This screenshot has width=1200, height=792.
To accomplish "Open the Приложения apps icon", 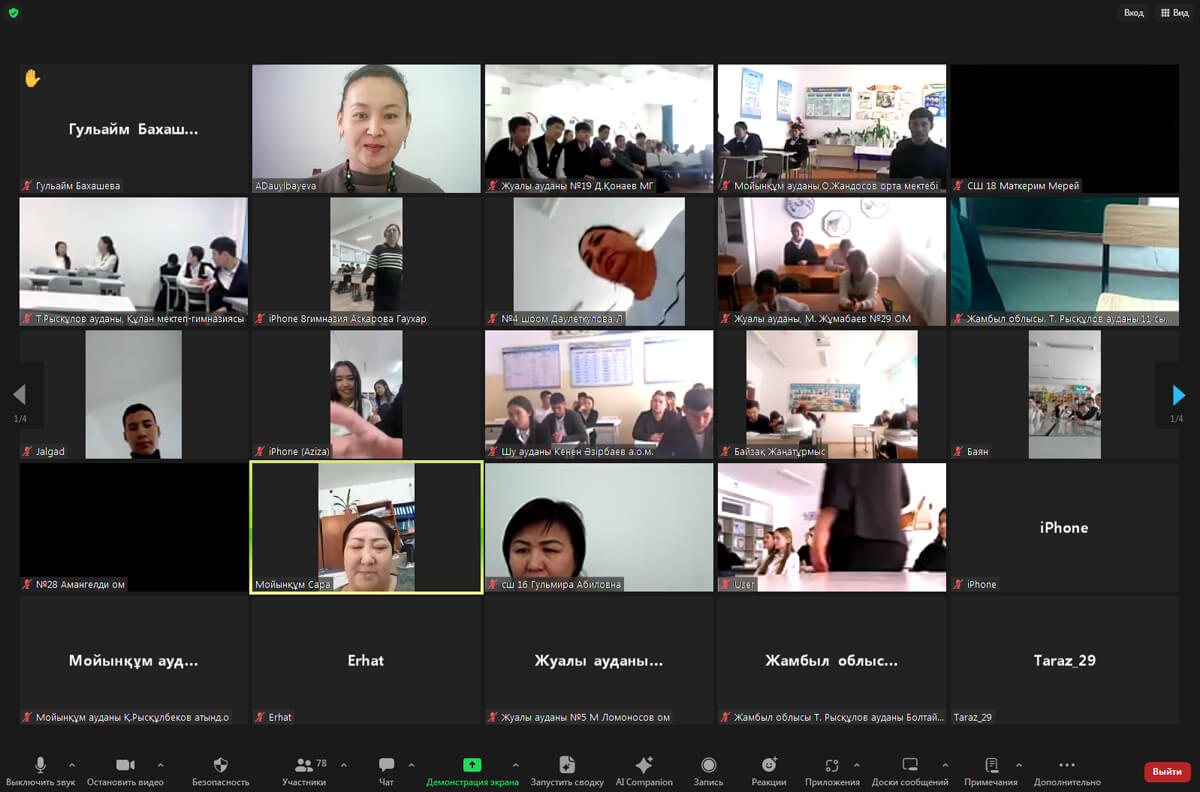I will [832, 765].
